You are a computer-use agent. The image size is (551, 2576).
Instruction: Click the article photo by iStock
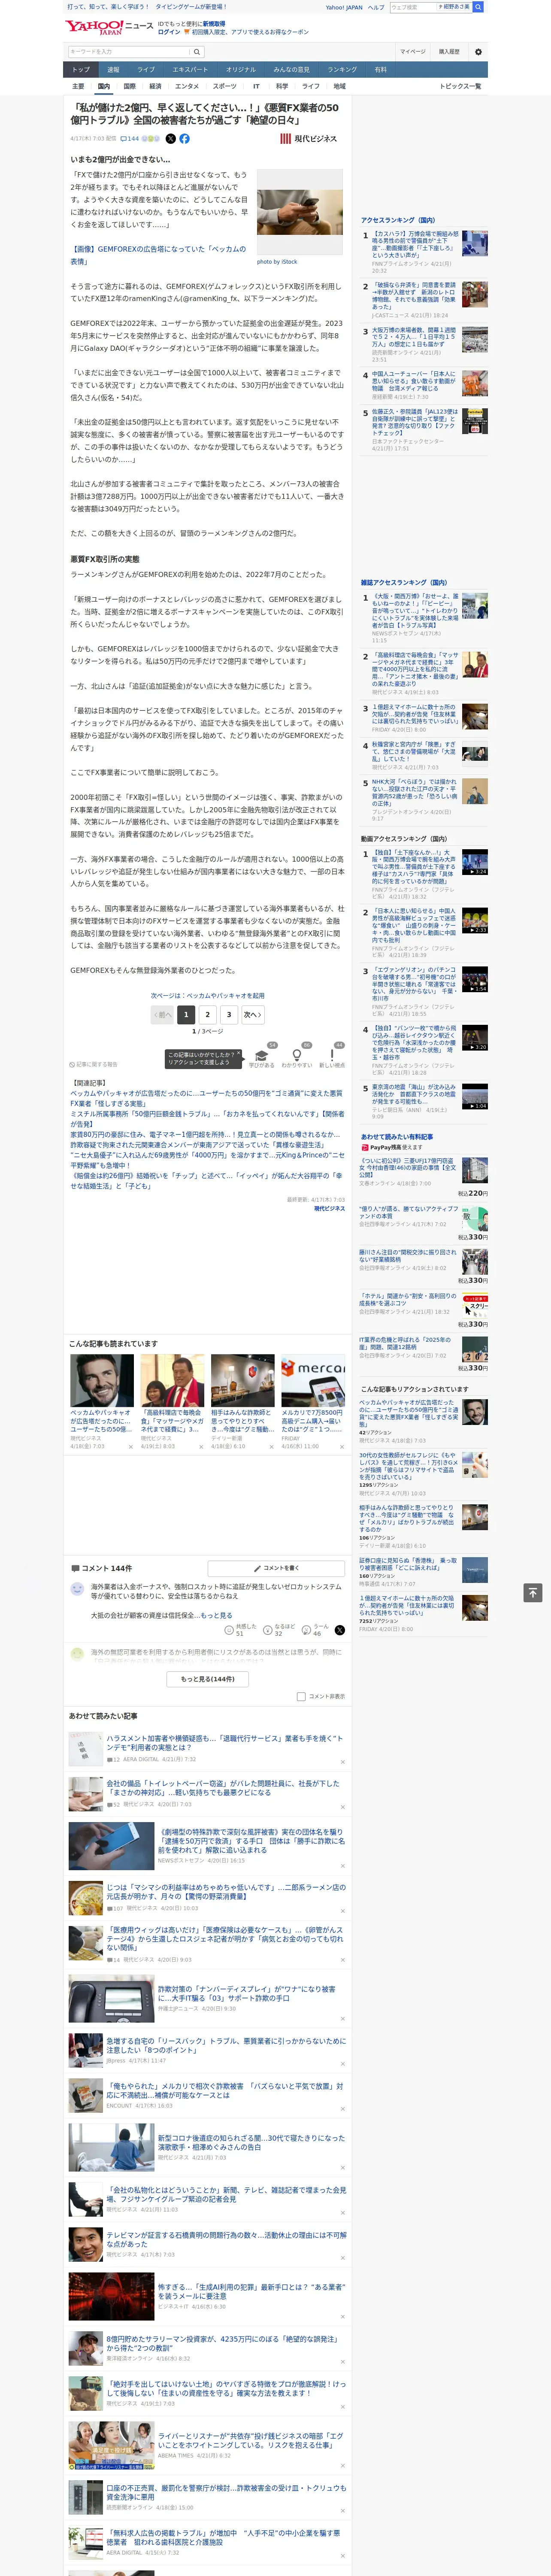(x=300, y=212)
